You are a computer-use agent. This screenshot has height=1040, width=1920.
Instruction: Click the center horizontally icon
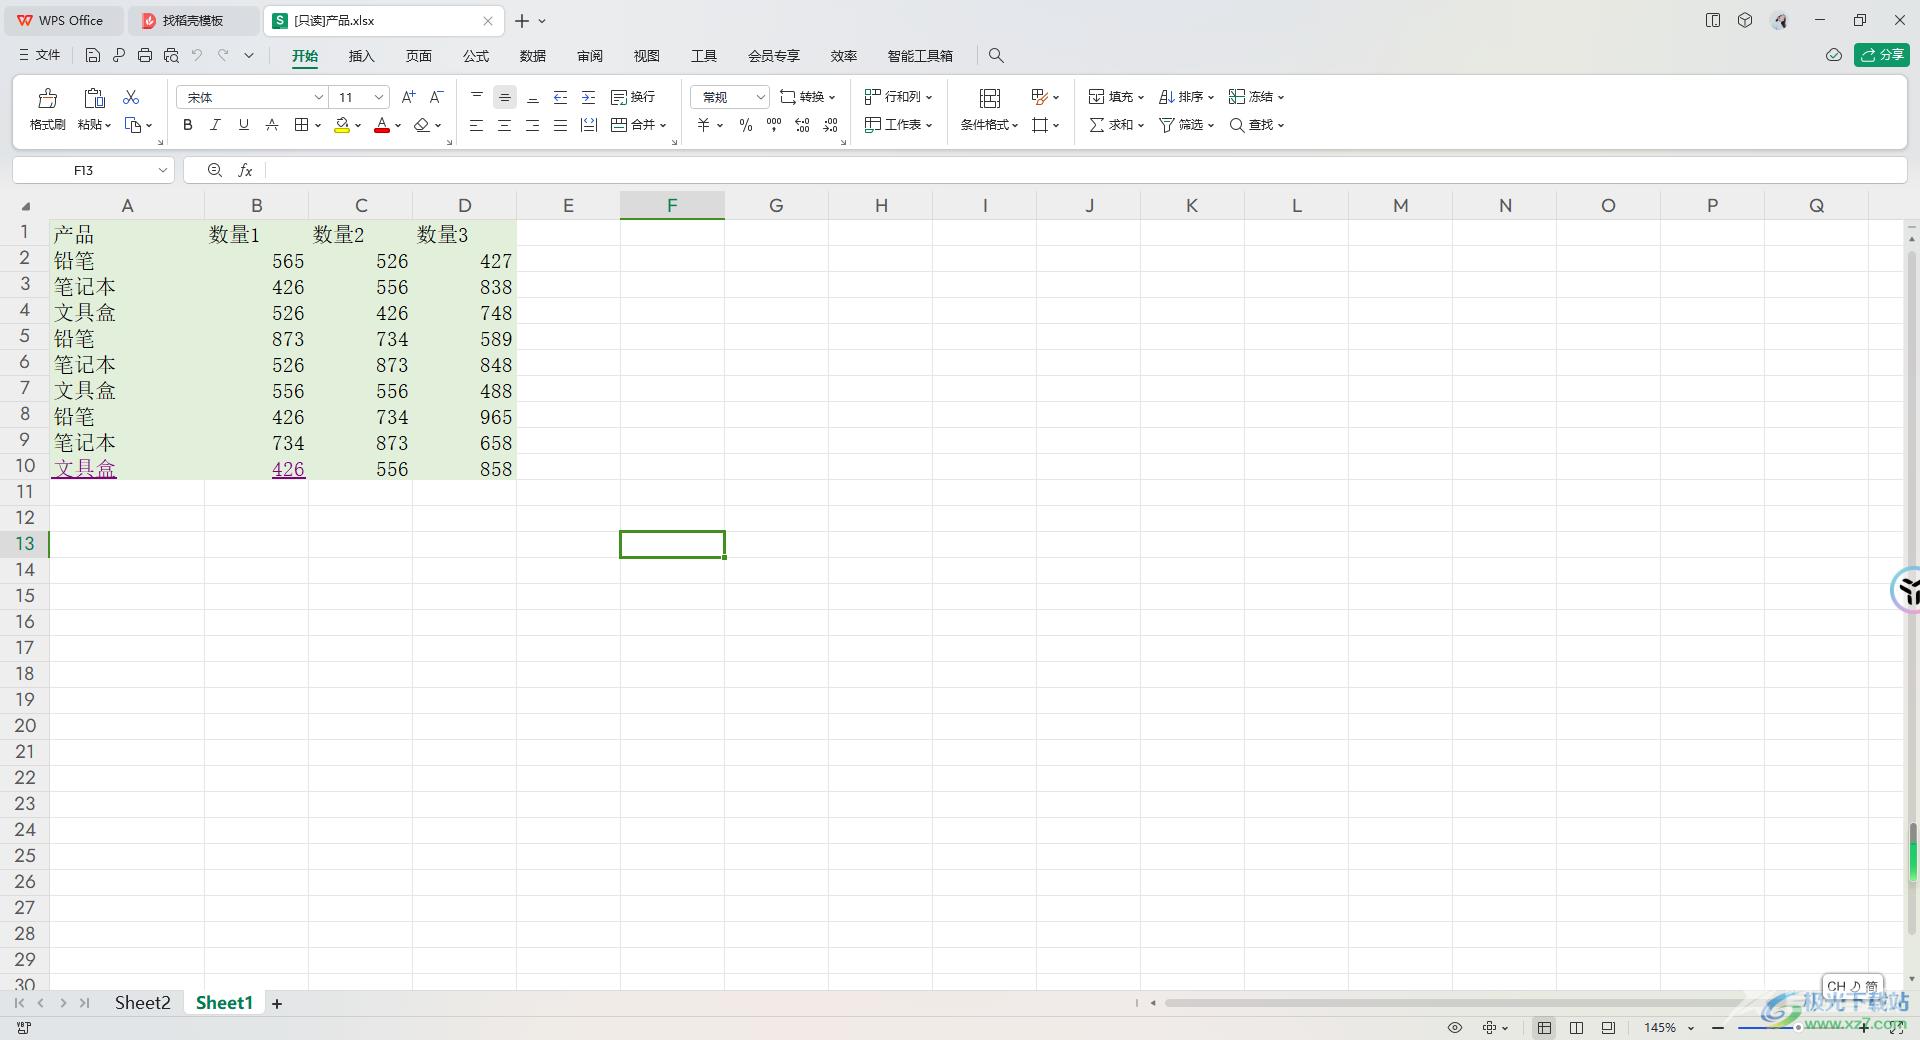505,125
